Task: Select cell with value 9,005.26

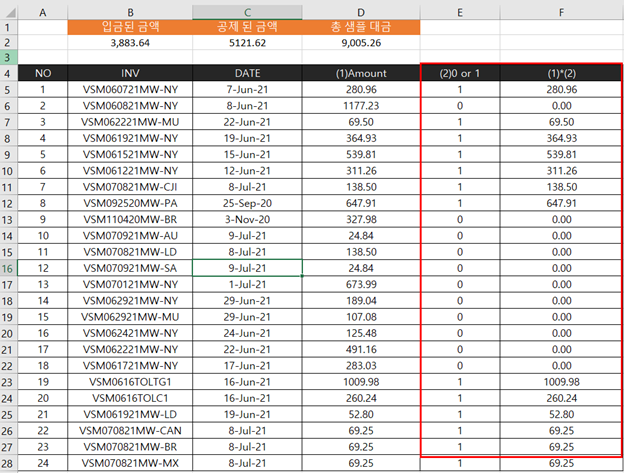Action: [x=361, y=43]
